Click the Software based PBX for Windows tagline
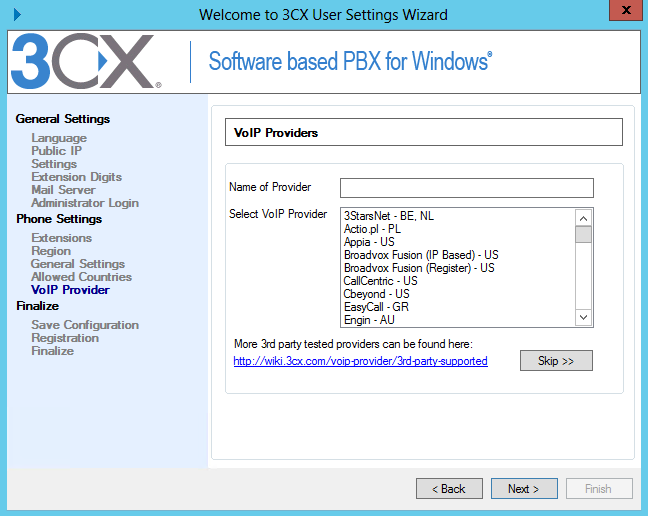 coord(350,62)
